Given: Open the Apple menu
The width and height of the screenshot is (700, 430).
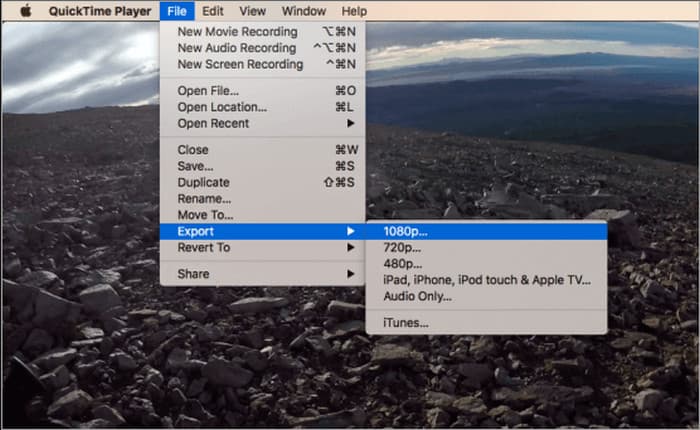Looking at the screenshot, I should point(26,11).
